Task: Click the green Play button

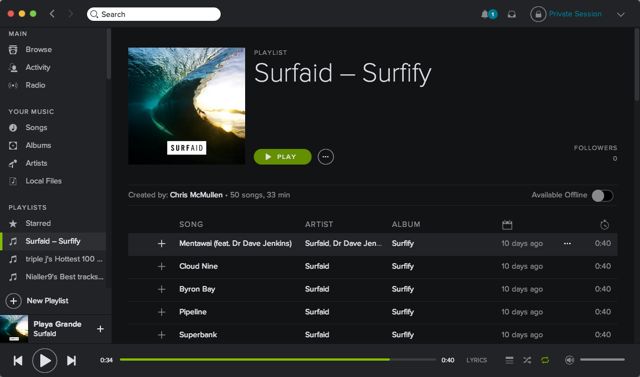Action: (282, 157)
